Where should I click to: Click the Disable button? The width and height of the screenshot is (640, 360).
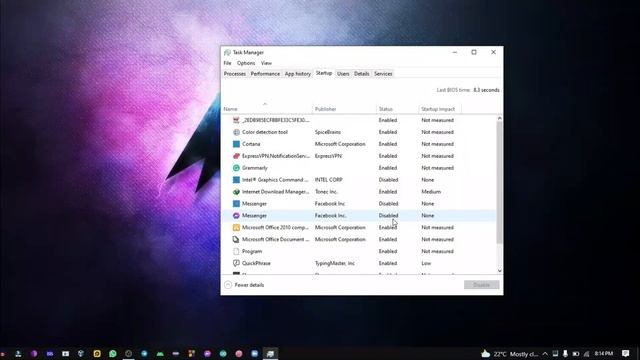482,285
